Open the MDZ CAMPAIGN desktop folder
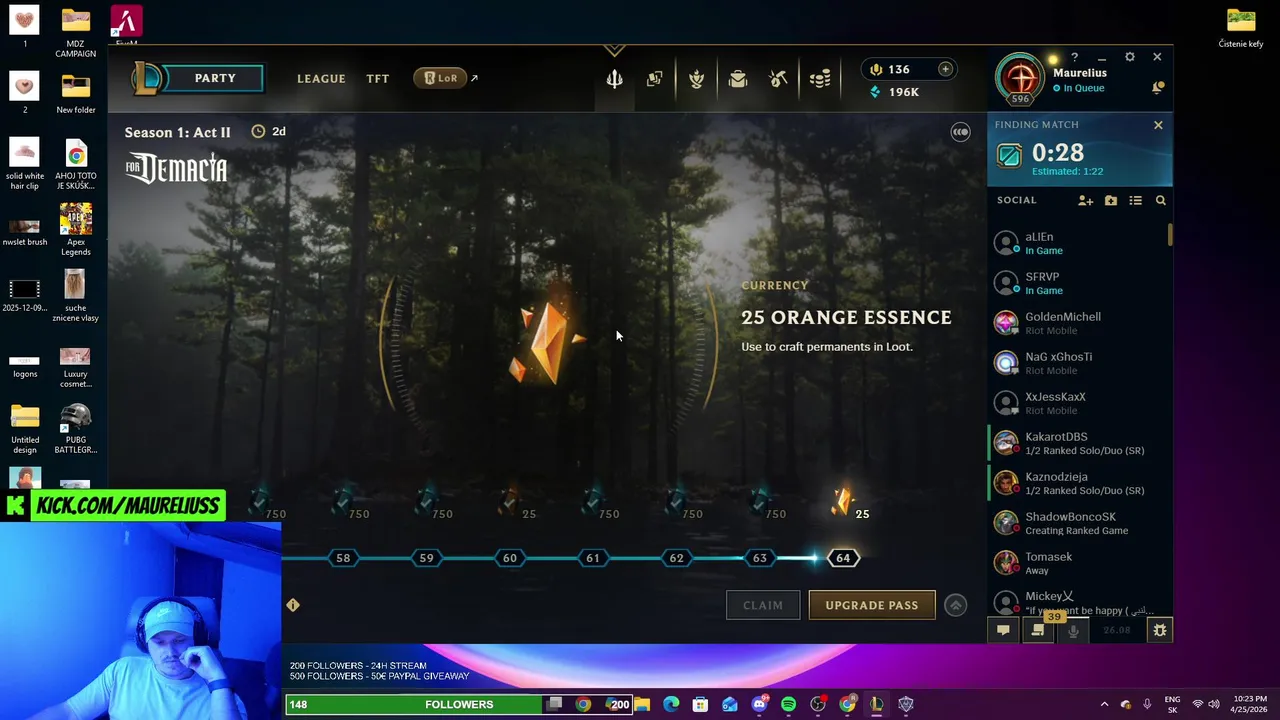1280x720 pixels. point(75,32)
